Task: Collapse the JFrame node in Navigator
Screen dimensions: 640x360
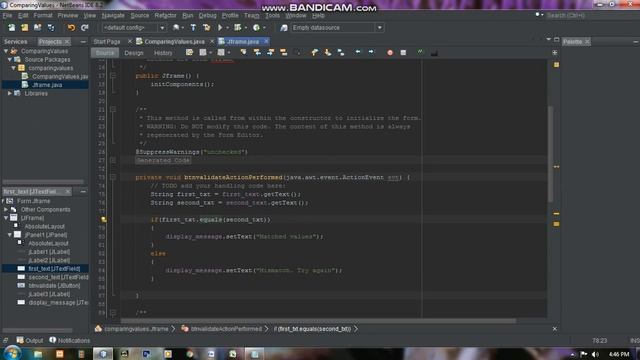Action: click(x=6, y=218)
